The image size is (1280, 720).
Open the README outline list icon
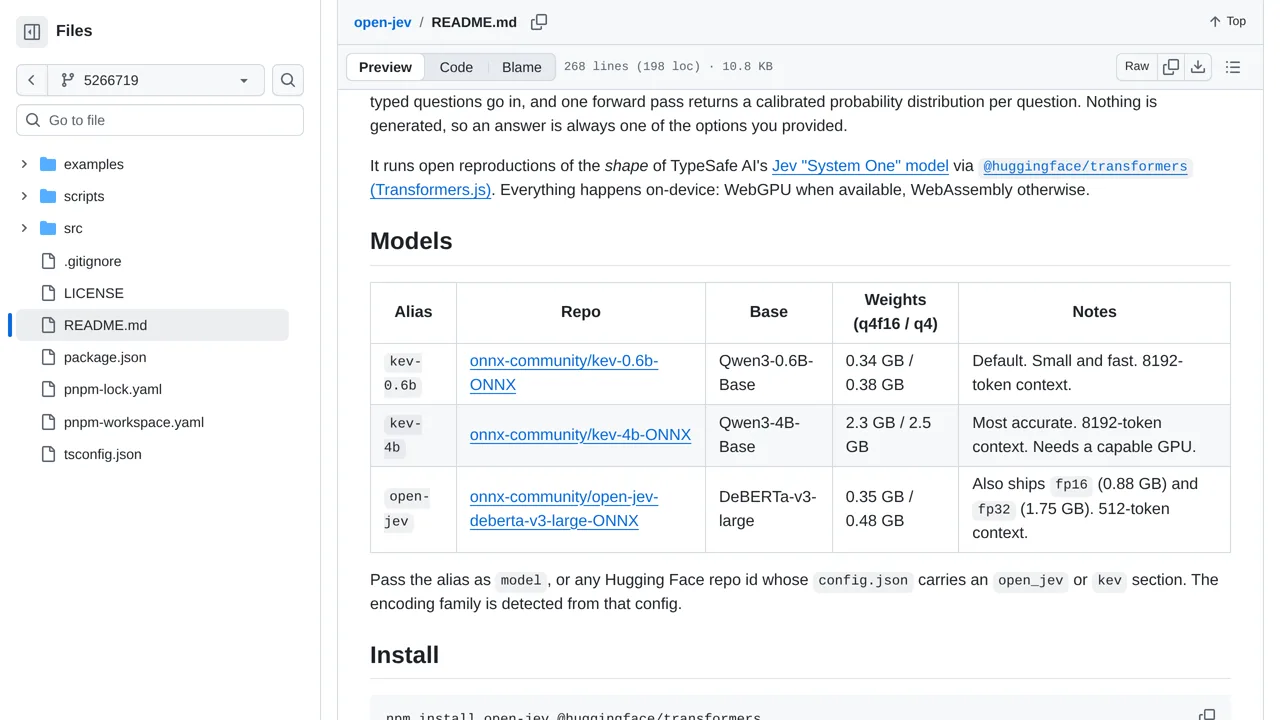pos(1233,67)
